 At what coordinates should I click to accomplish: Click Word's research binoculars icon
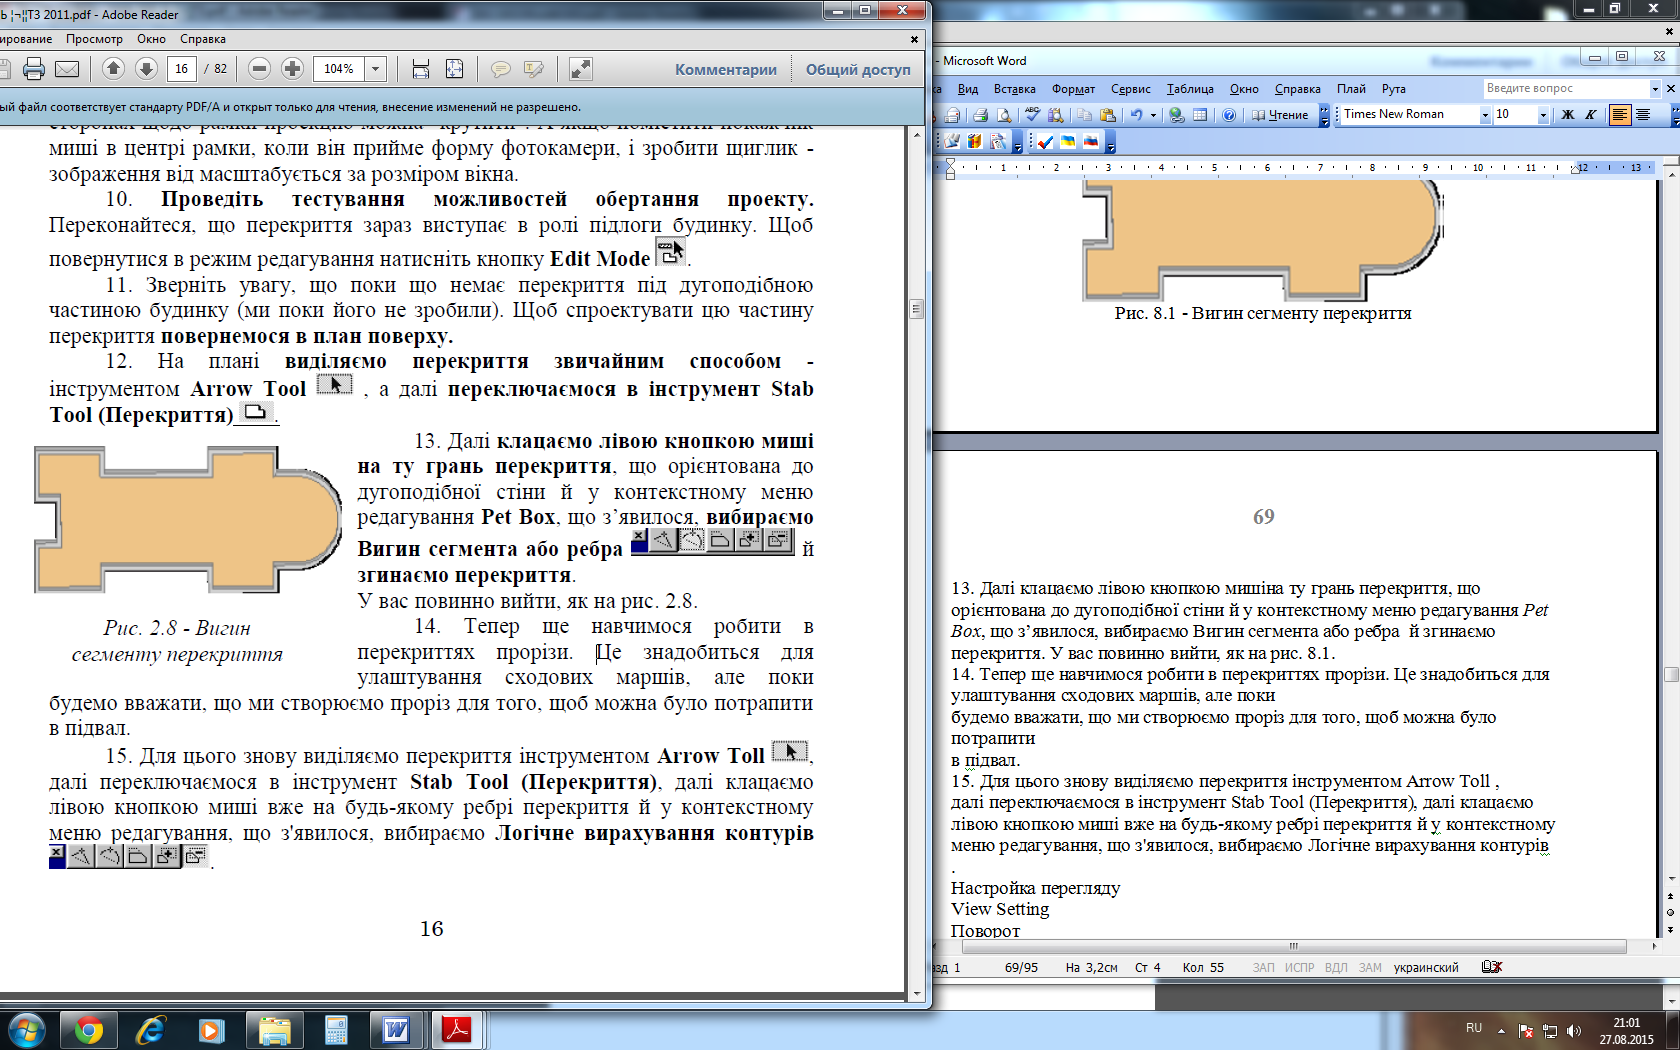(x=1055, y=115)
